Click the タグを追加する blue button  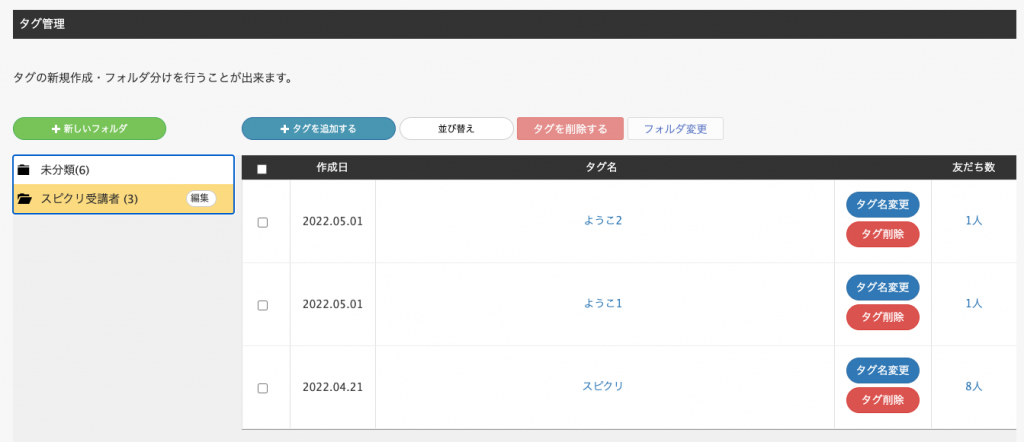tap(319, 129)
